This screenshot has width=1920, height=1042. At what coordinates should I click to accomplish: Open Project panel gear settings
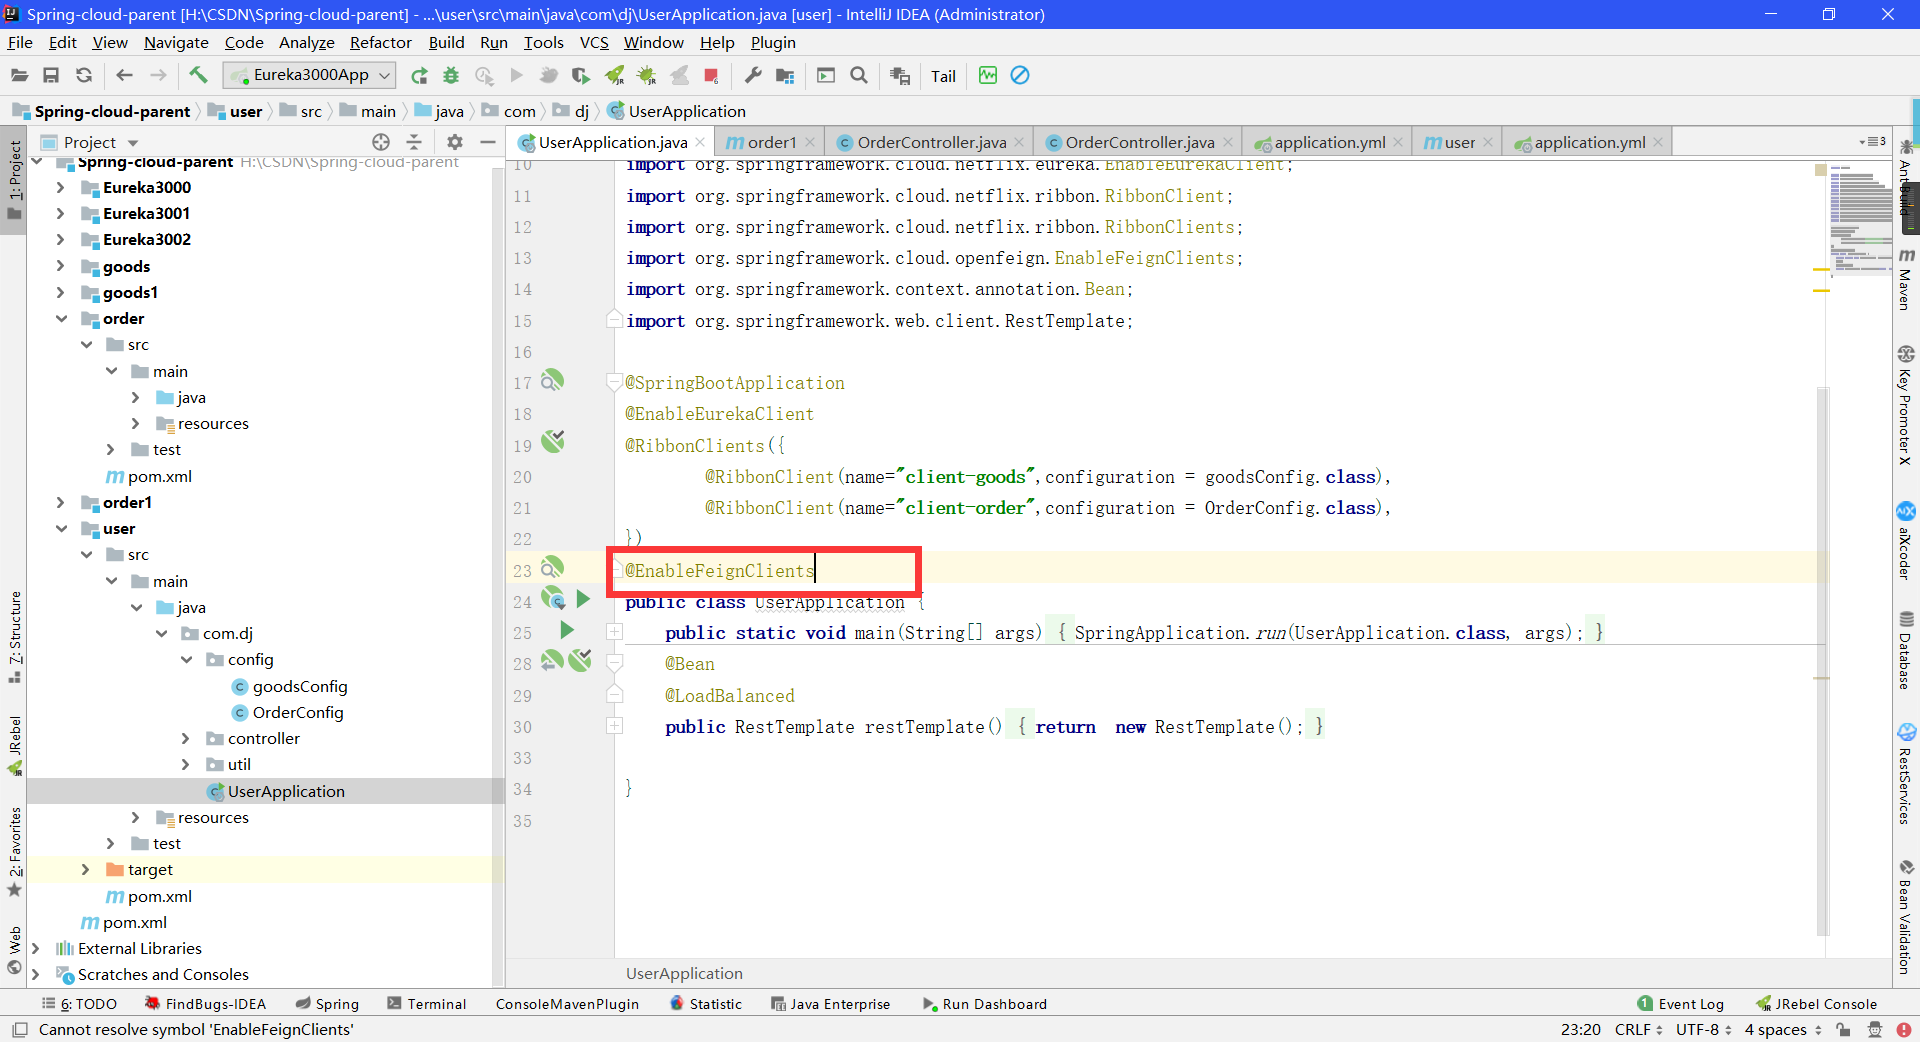(454, 142)
